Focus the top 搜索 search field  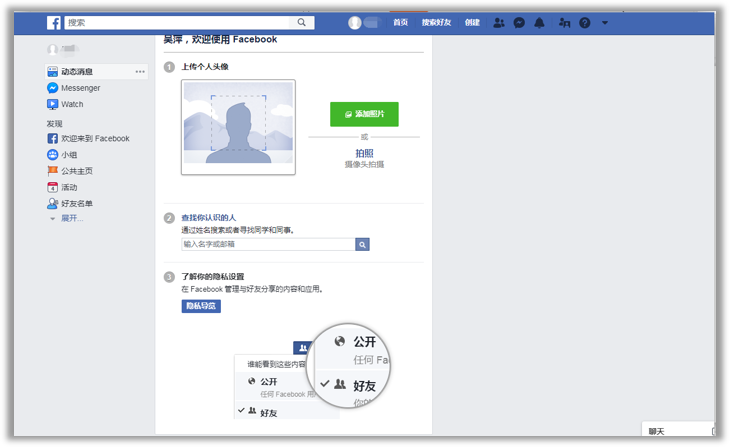[179, 22]
